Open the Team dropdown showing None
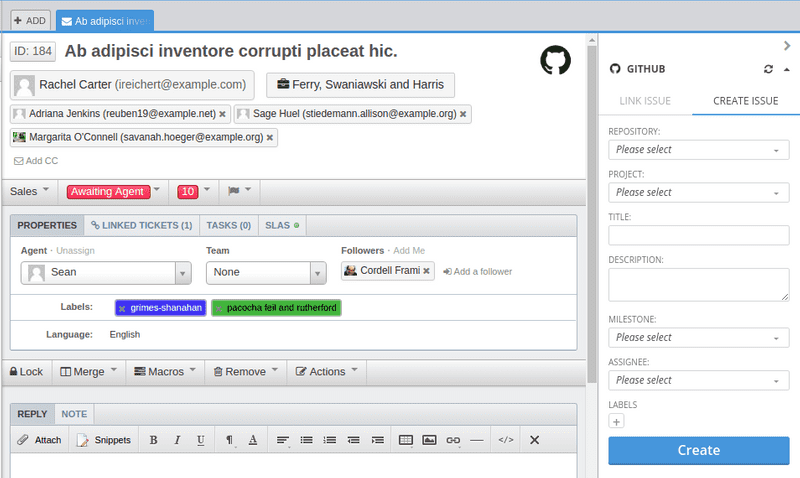This screenshot has width=800, height=478. coord(266,273)
